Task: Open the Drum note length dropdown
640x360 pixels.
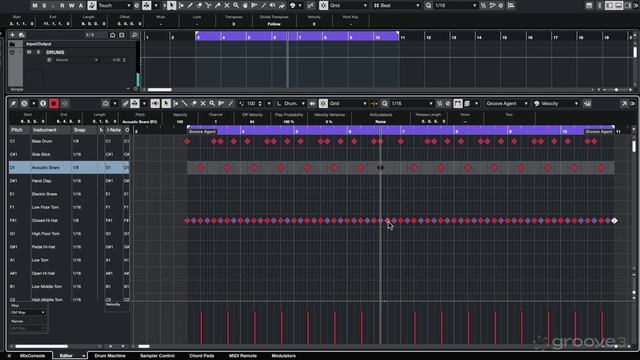Action: pyautogui.click(x=291, y=104)
